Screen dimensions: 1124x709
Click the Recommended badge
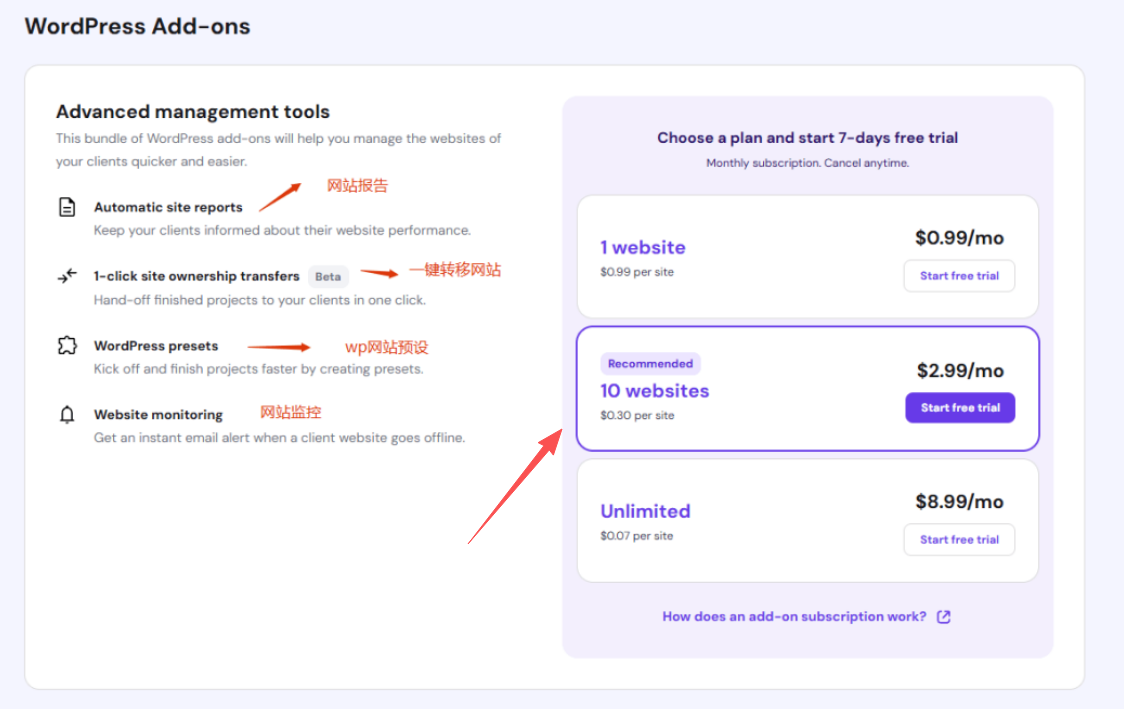pyautogui.click(x=650, y=363)
